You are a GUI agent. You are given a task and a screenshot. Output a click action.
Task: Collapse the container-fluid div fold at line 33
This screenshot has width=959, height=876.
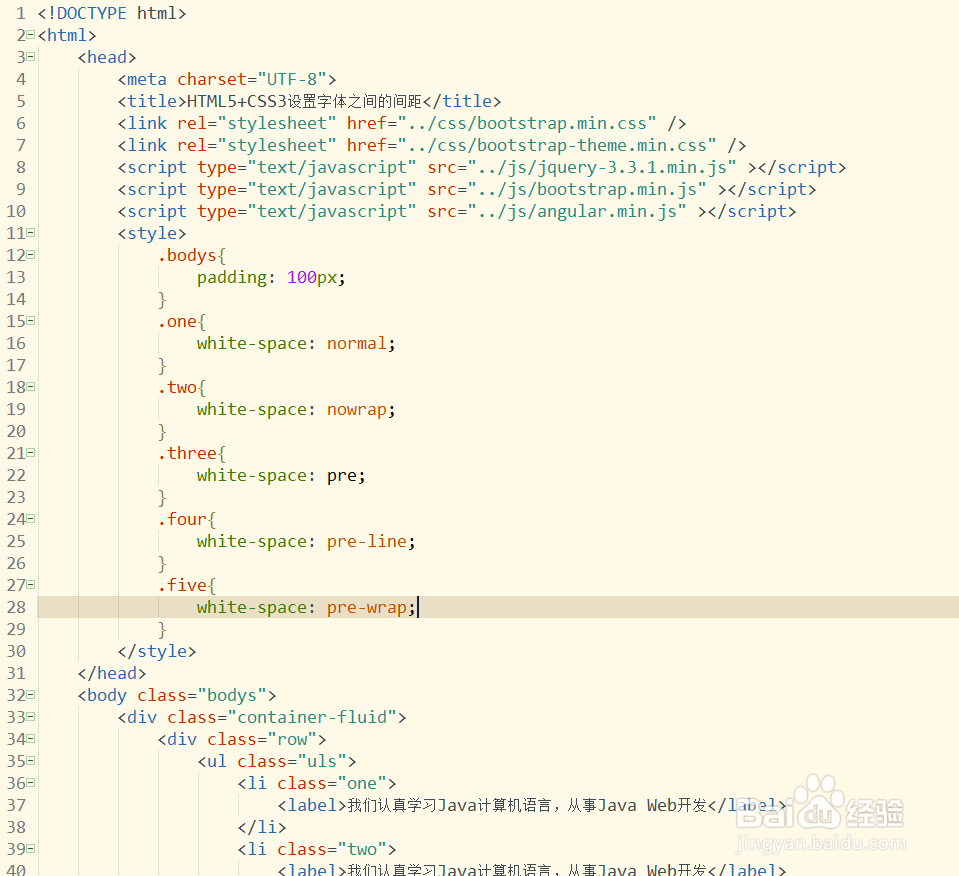[31, 717]
